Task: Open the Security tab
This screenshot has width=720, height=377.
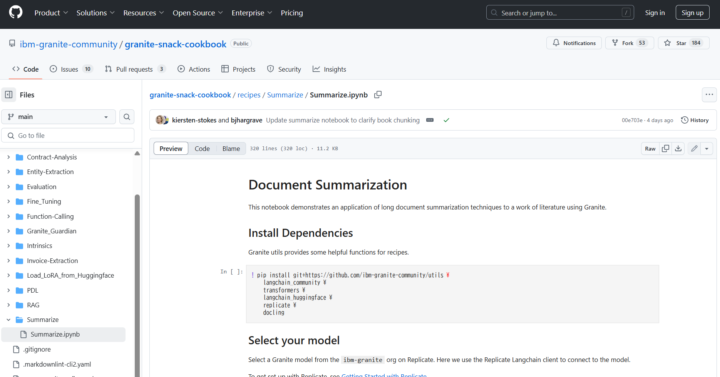Action: 284,69
